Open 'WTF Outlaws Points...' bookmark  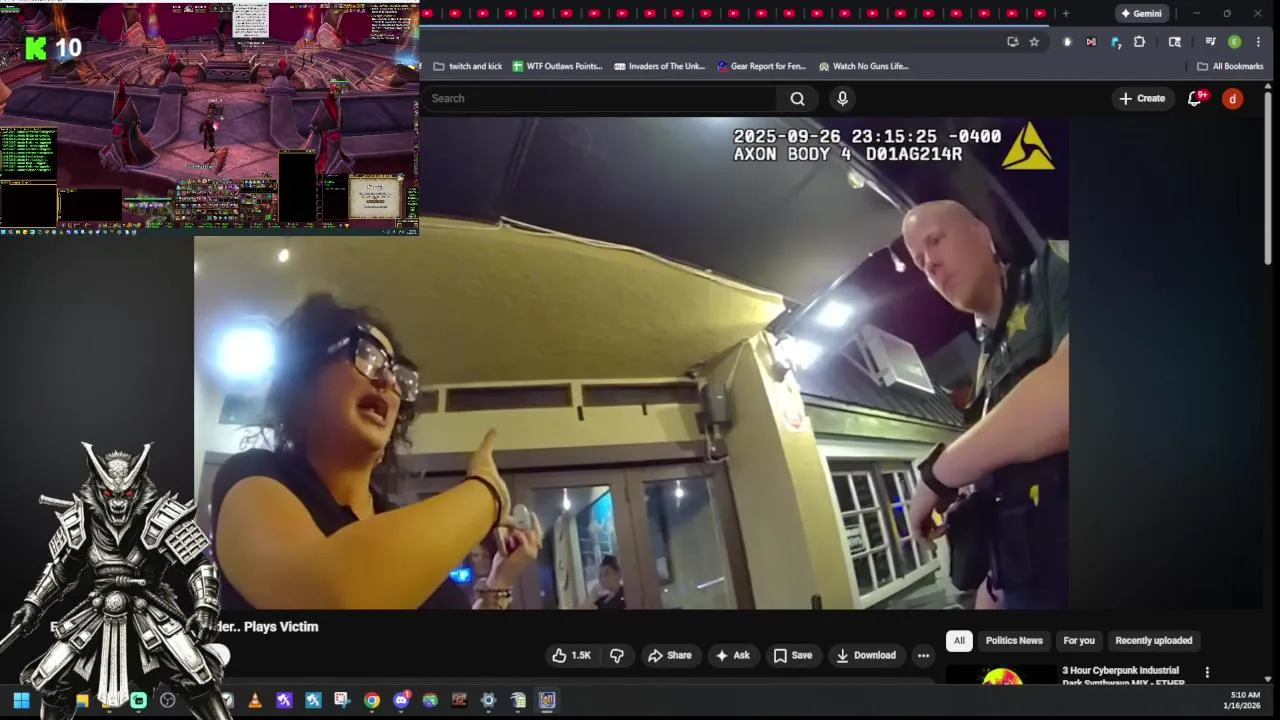pos(557,66)
